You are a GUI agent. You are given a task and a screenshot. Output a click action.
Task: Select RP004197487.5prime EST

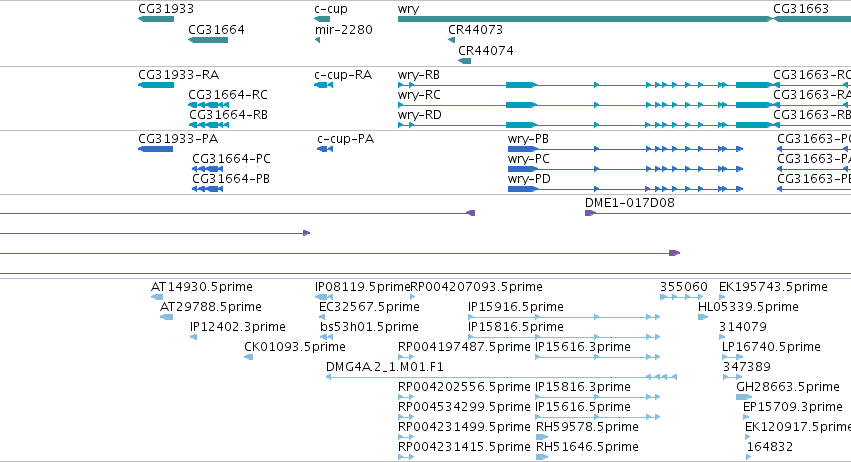point(406,357)
